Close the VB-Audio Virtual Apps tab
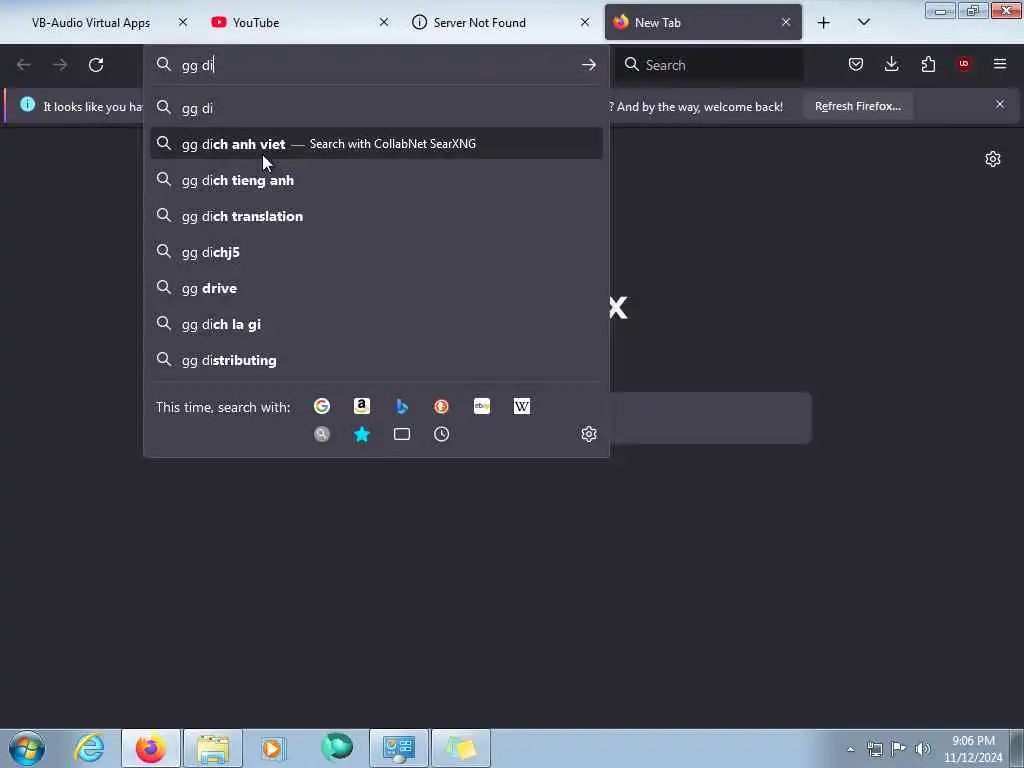The width and height of the screenshot is (1024, 768). click(183, 22)
